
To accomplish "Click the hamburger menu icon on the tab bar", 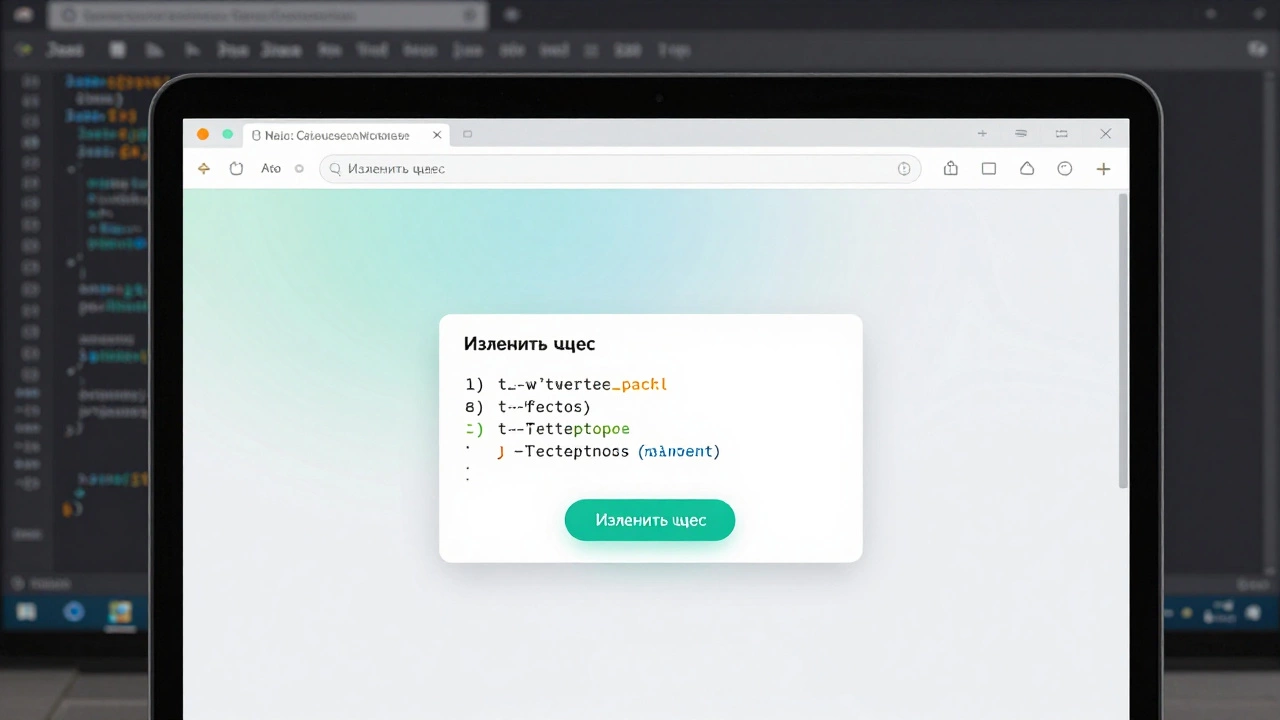I will tap(1020, 133).
